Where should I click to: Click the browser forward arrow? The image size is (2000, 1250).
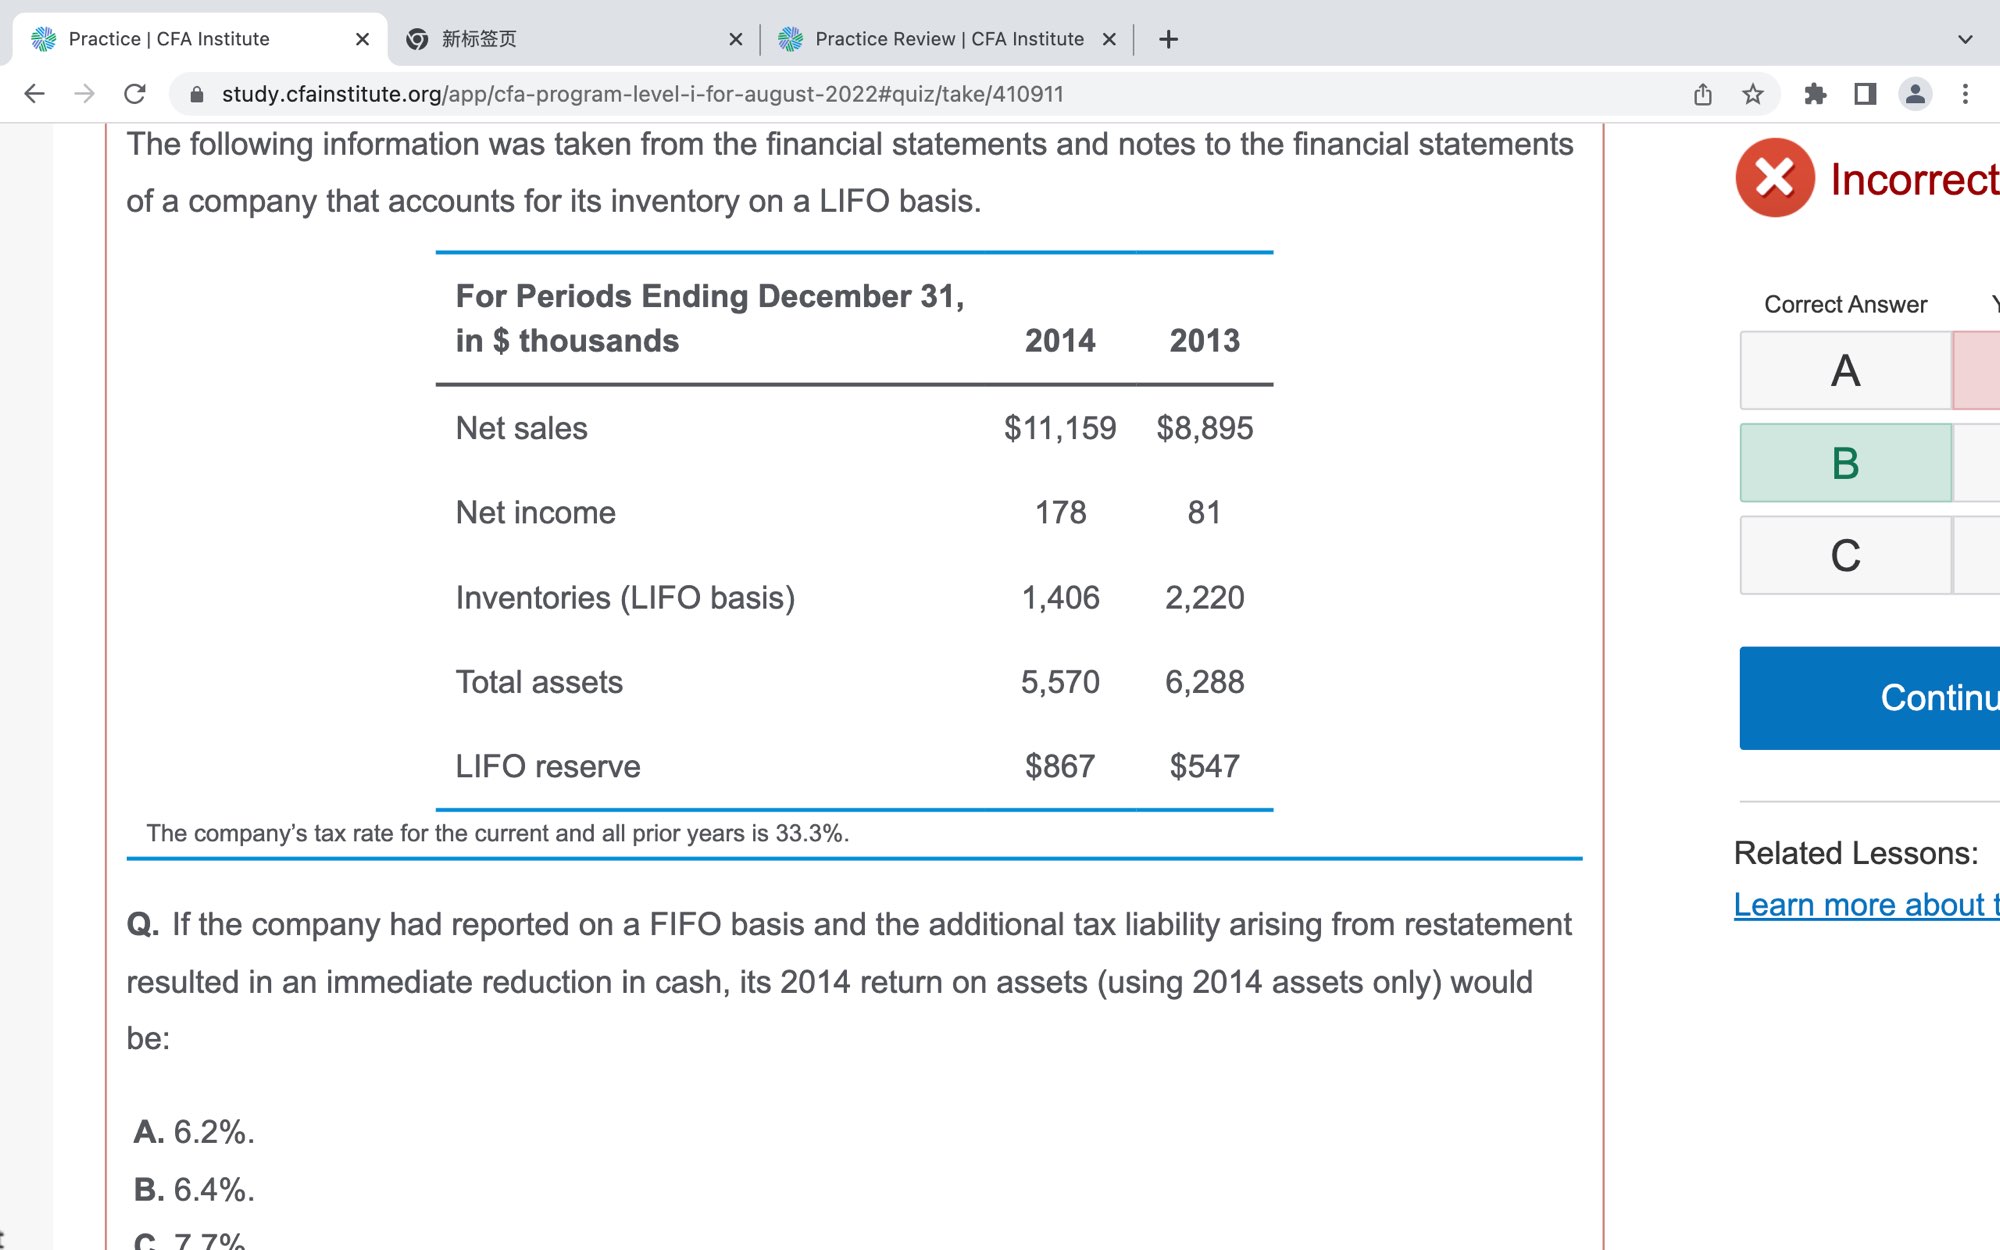pyautogui.click(x=85, y=94)
